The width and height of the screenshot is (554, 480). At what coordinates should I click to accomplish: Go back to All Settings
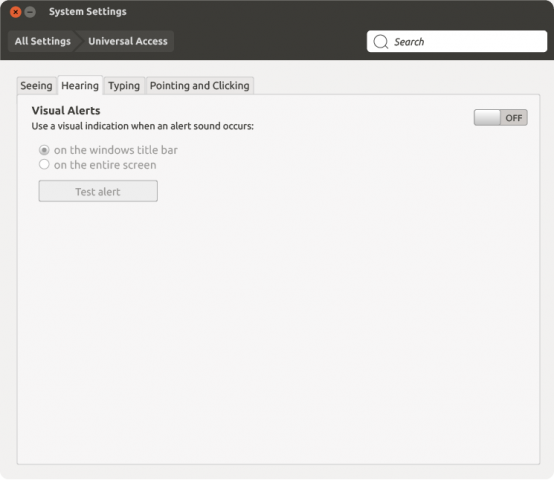pos(43,41)
